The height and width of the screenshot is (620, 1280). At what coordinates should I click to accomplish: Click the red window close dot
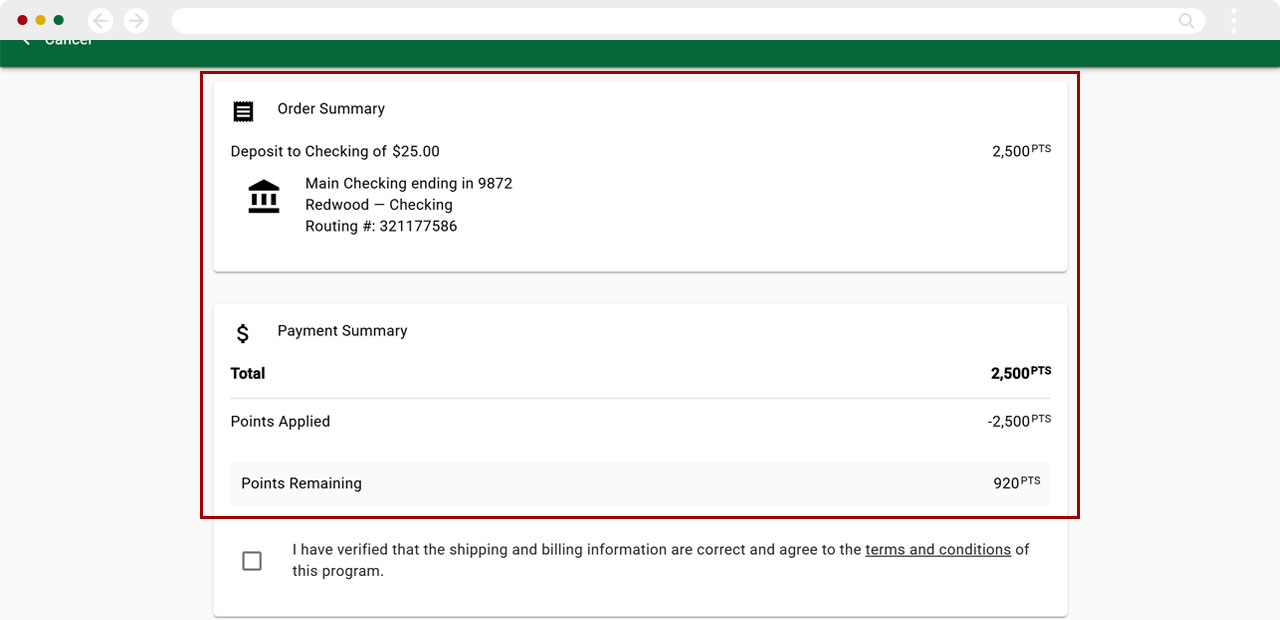pos(22,20)
